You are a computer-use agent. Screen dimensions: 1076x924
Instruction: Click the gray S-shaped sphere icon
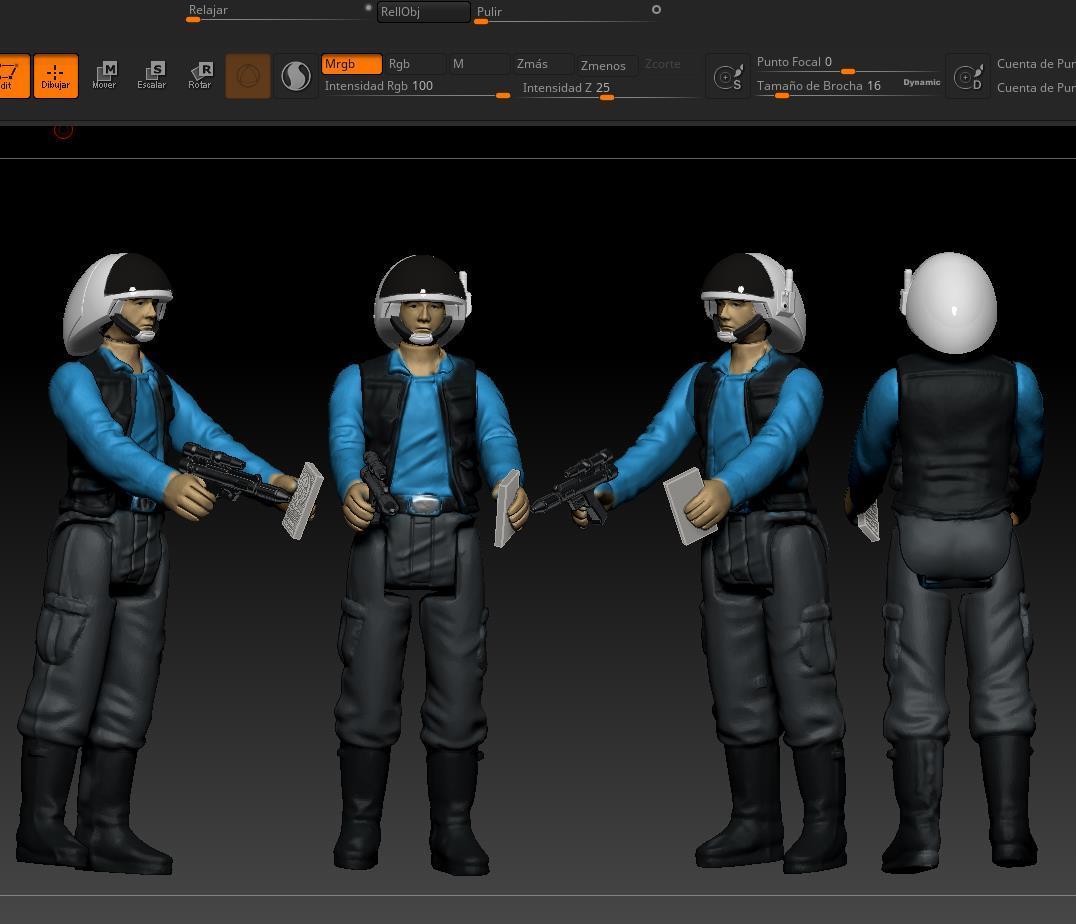point(296,76)
